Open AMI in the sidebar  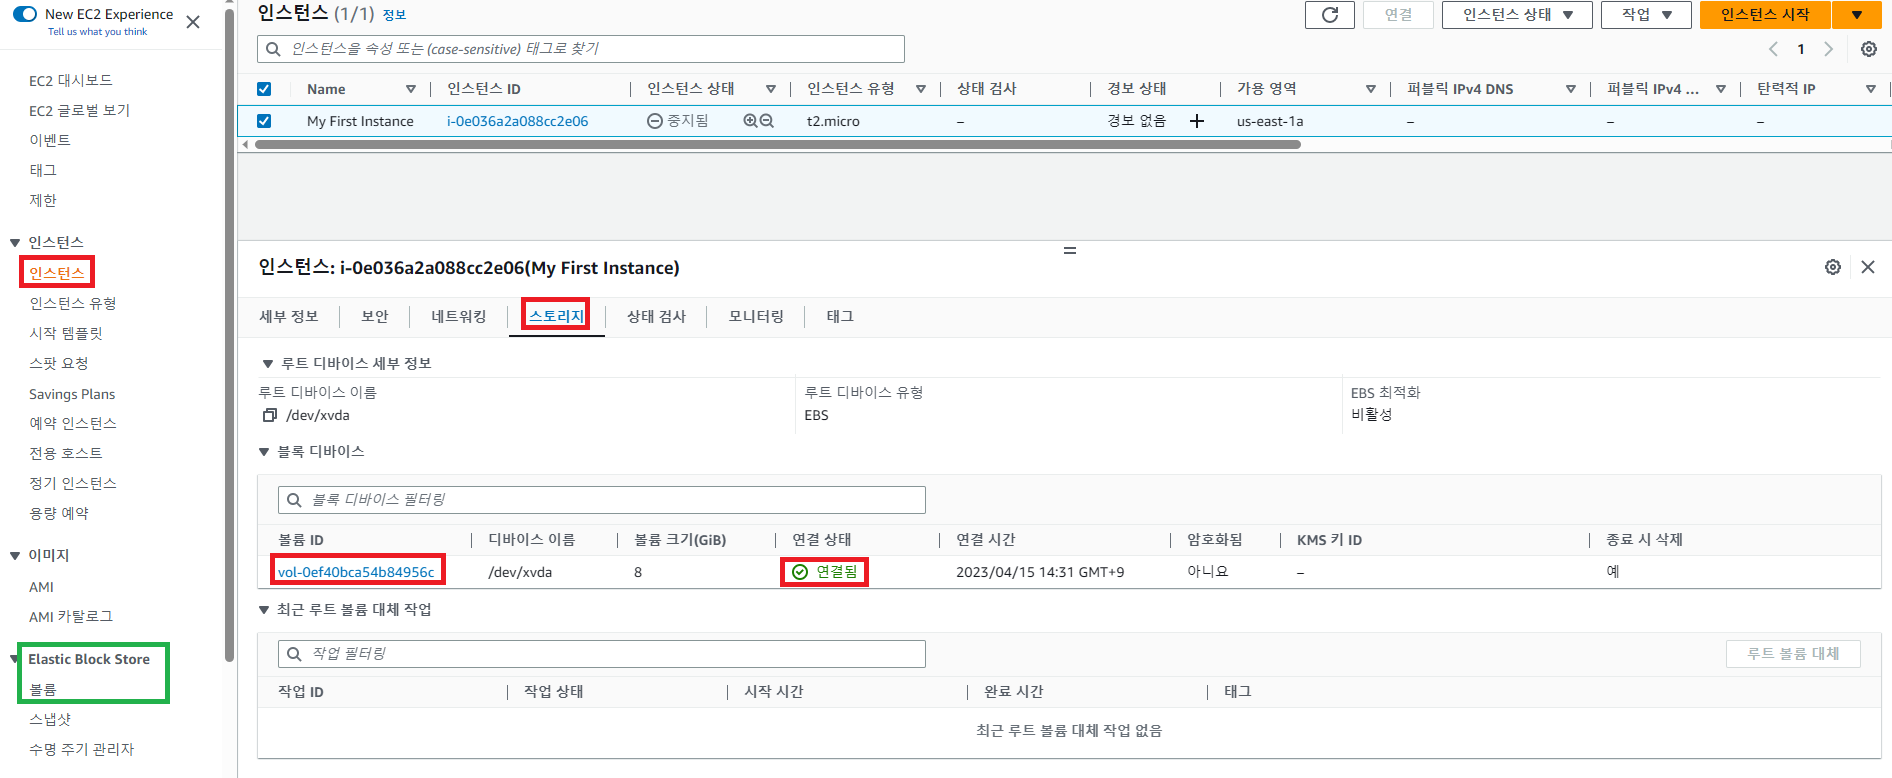click(41, 587)
